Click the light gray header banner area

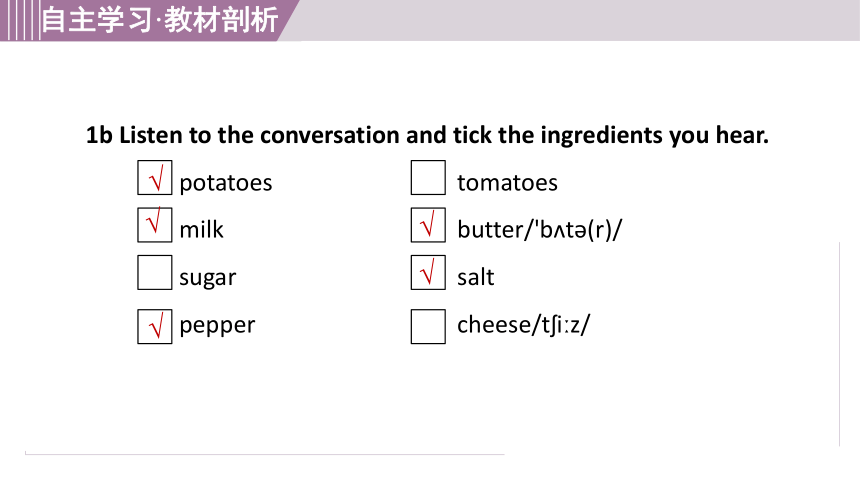(570, 20)
